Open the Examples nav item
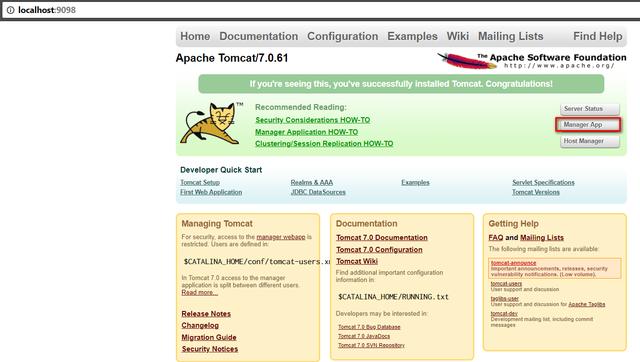The image size is (640, 362). 412,36
